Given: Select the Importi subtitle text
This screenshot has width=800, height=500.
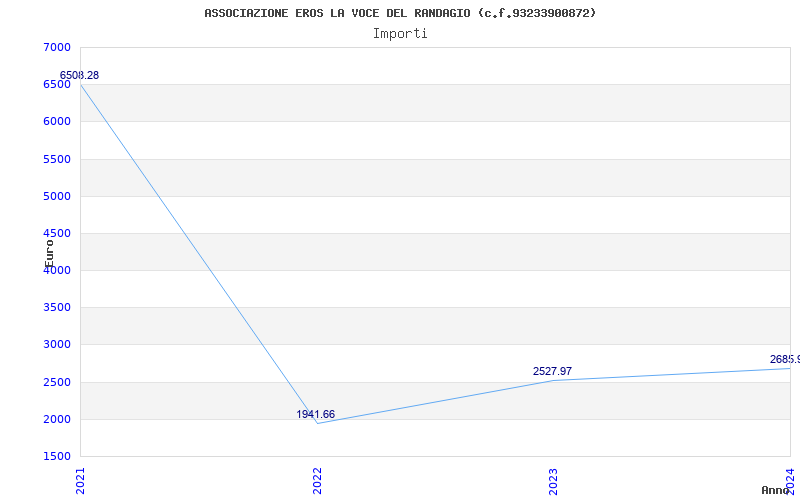Looking at the screenshot, I should (x=400, y=34).
